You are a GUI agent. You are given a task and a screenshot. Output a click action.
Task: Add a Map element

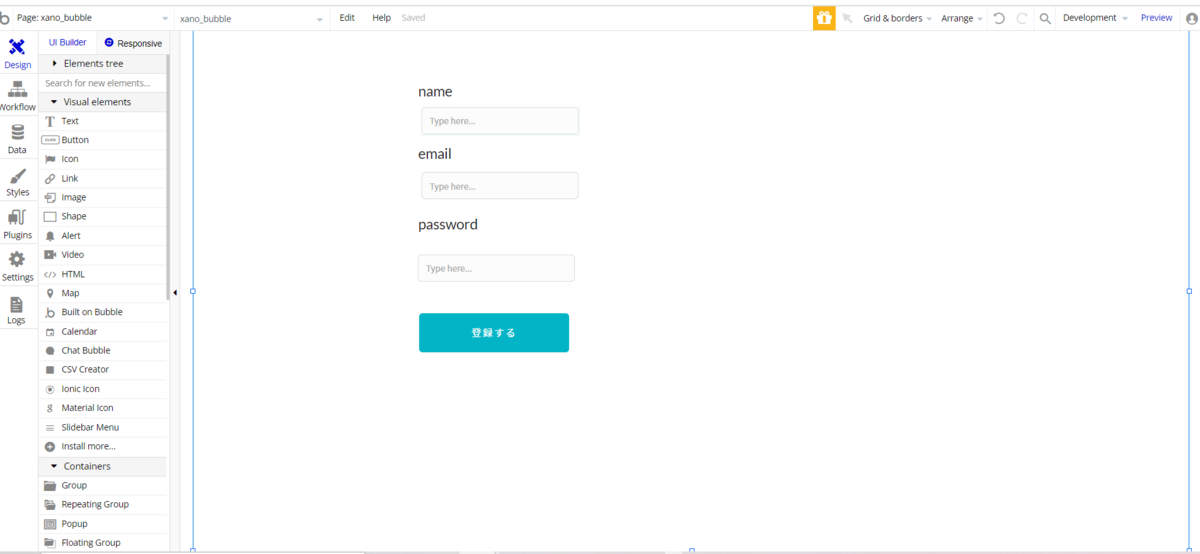coord(103,293)
